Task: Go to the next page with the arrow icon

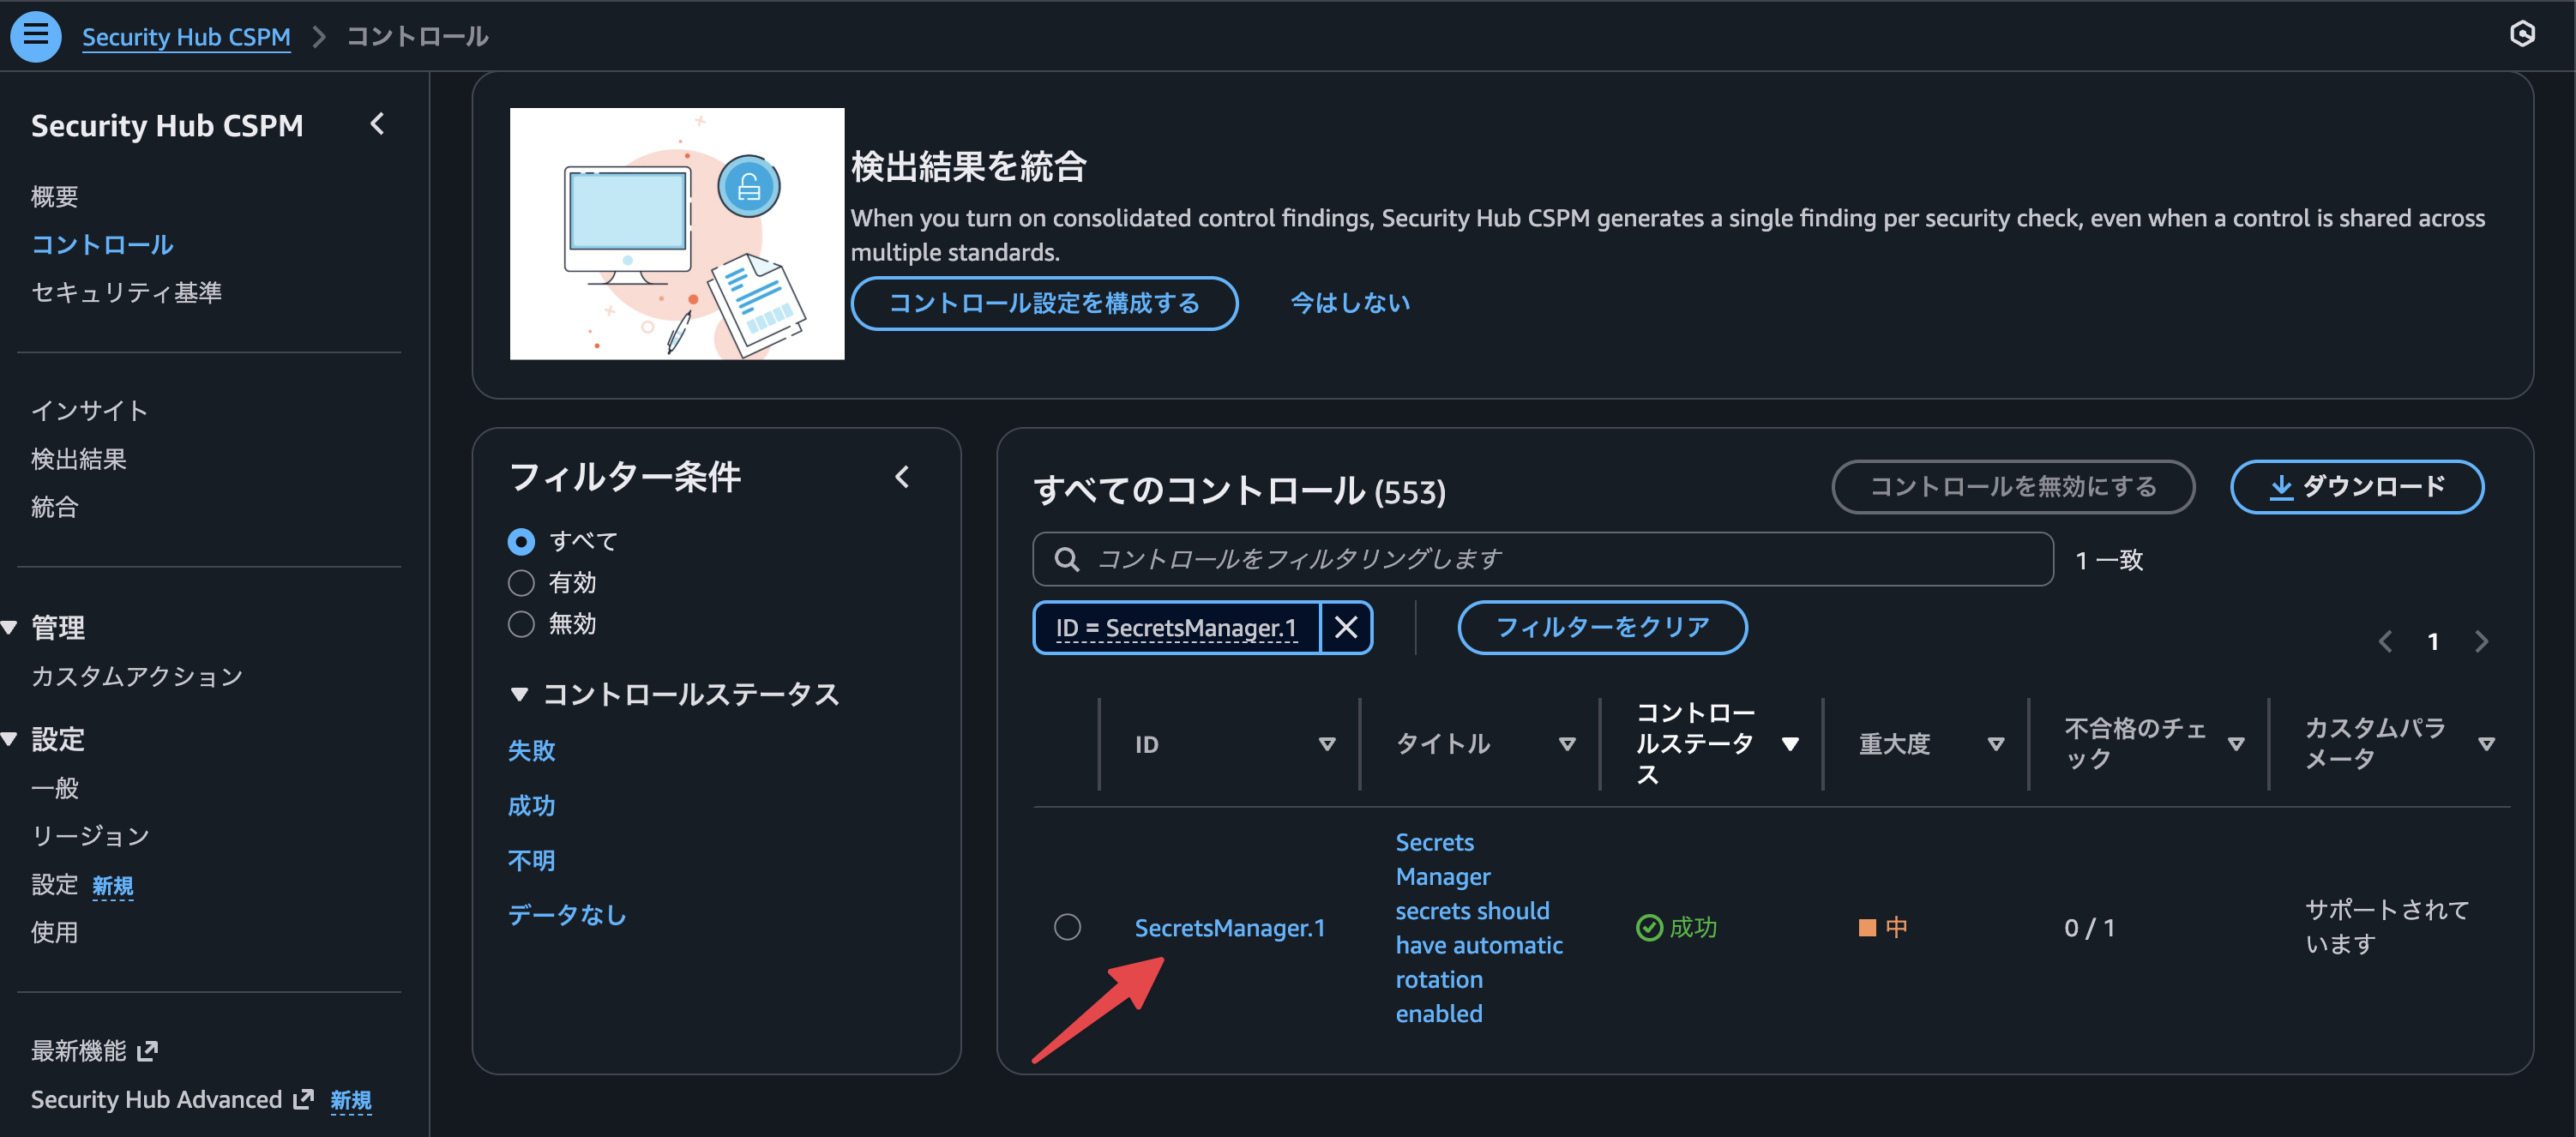Action: click(2481, 641)
